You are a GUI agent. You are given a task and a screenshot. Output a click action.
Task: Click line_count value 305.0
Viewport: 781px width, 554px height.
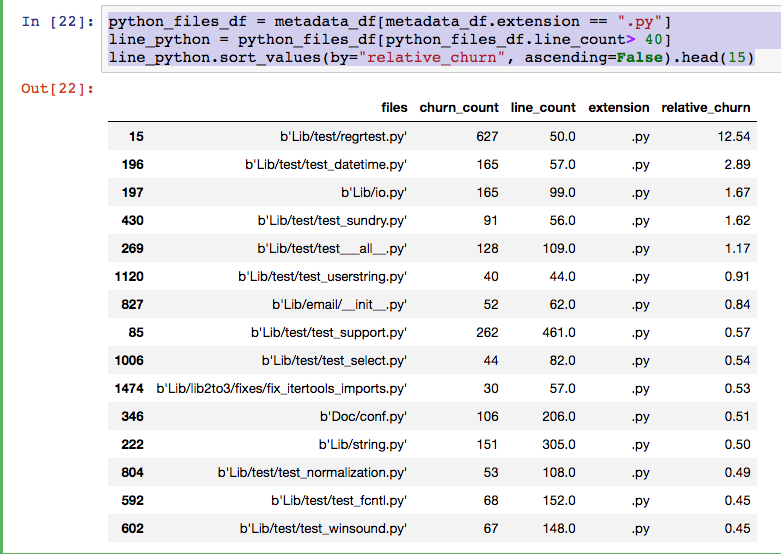coord(559,444)
